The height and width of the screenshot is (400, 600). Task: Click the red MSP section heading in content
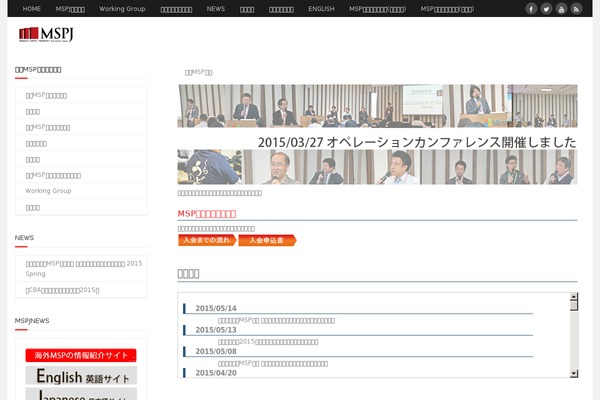tap(207, 214)
